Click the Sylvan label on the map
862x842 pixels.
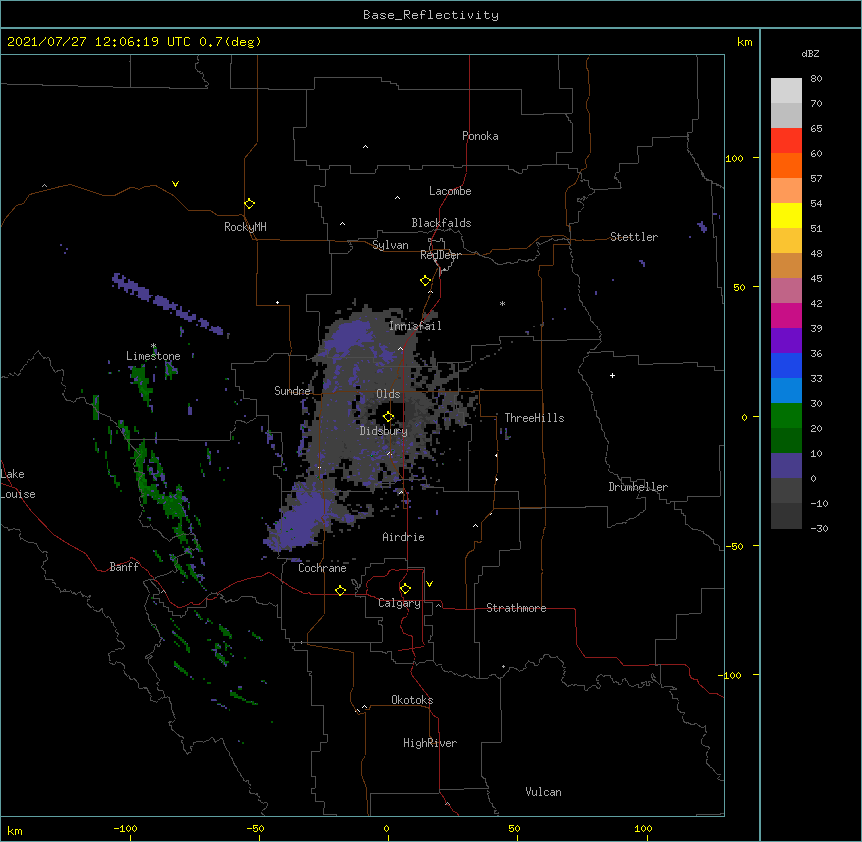[x=390, y=245]
